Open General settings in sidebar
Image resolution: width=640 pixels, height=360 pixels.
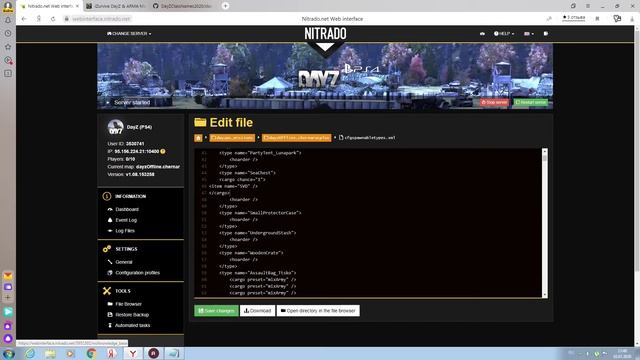(124, 262)
